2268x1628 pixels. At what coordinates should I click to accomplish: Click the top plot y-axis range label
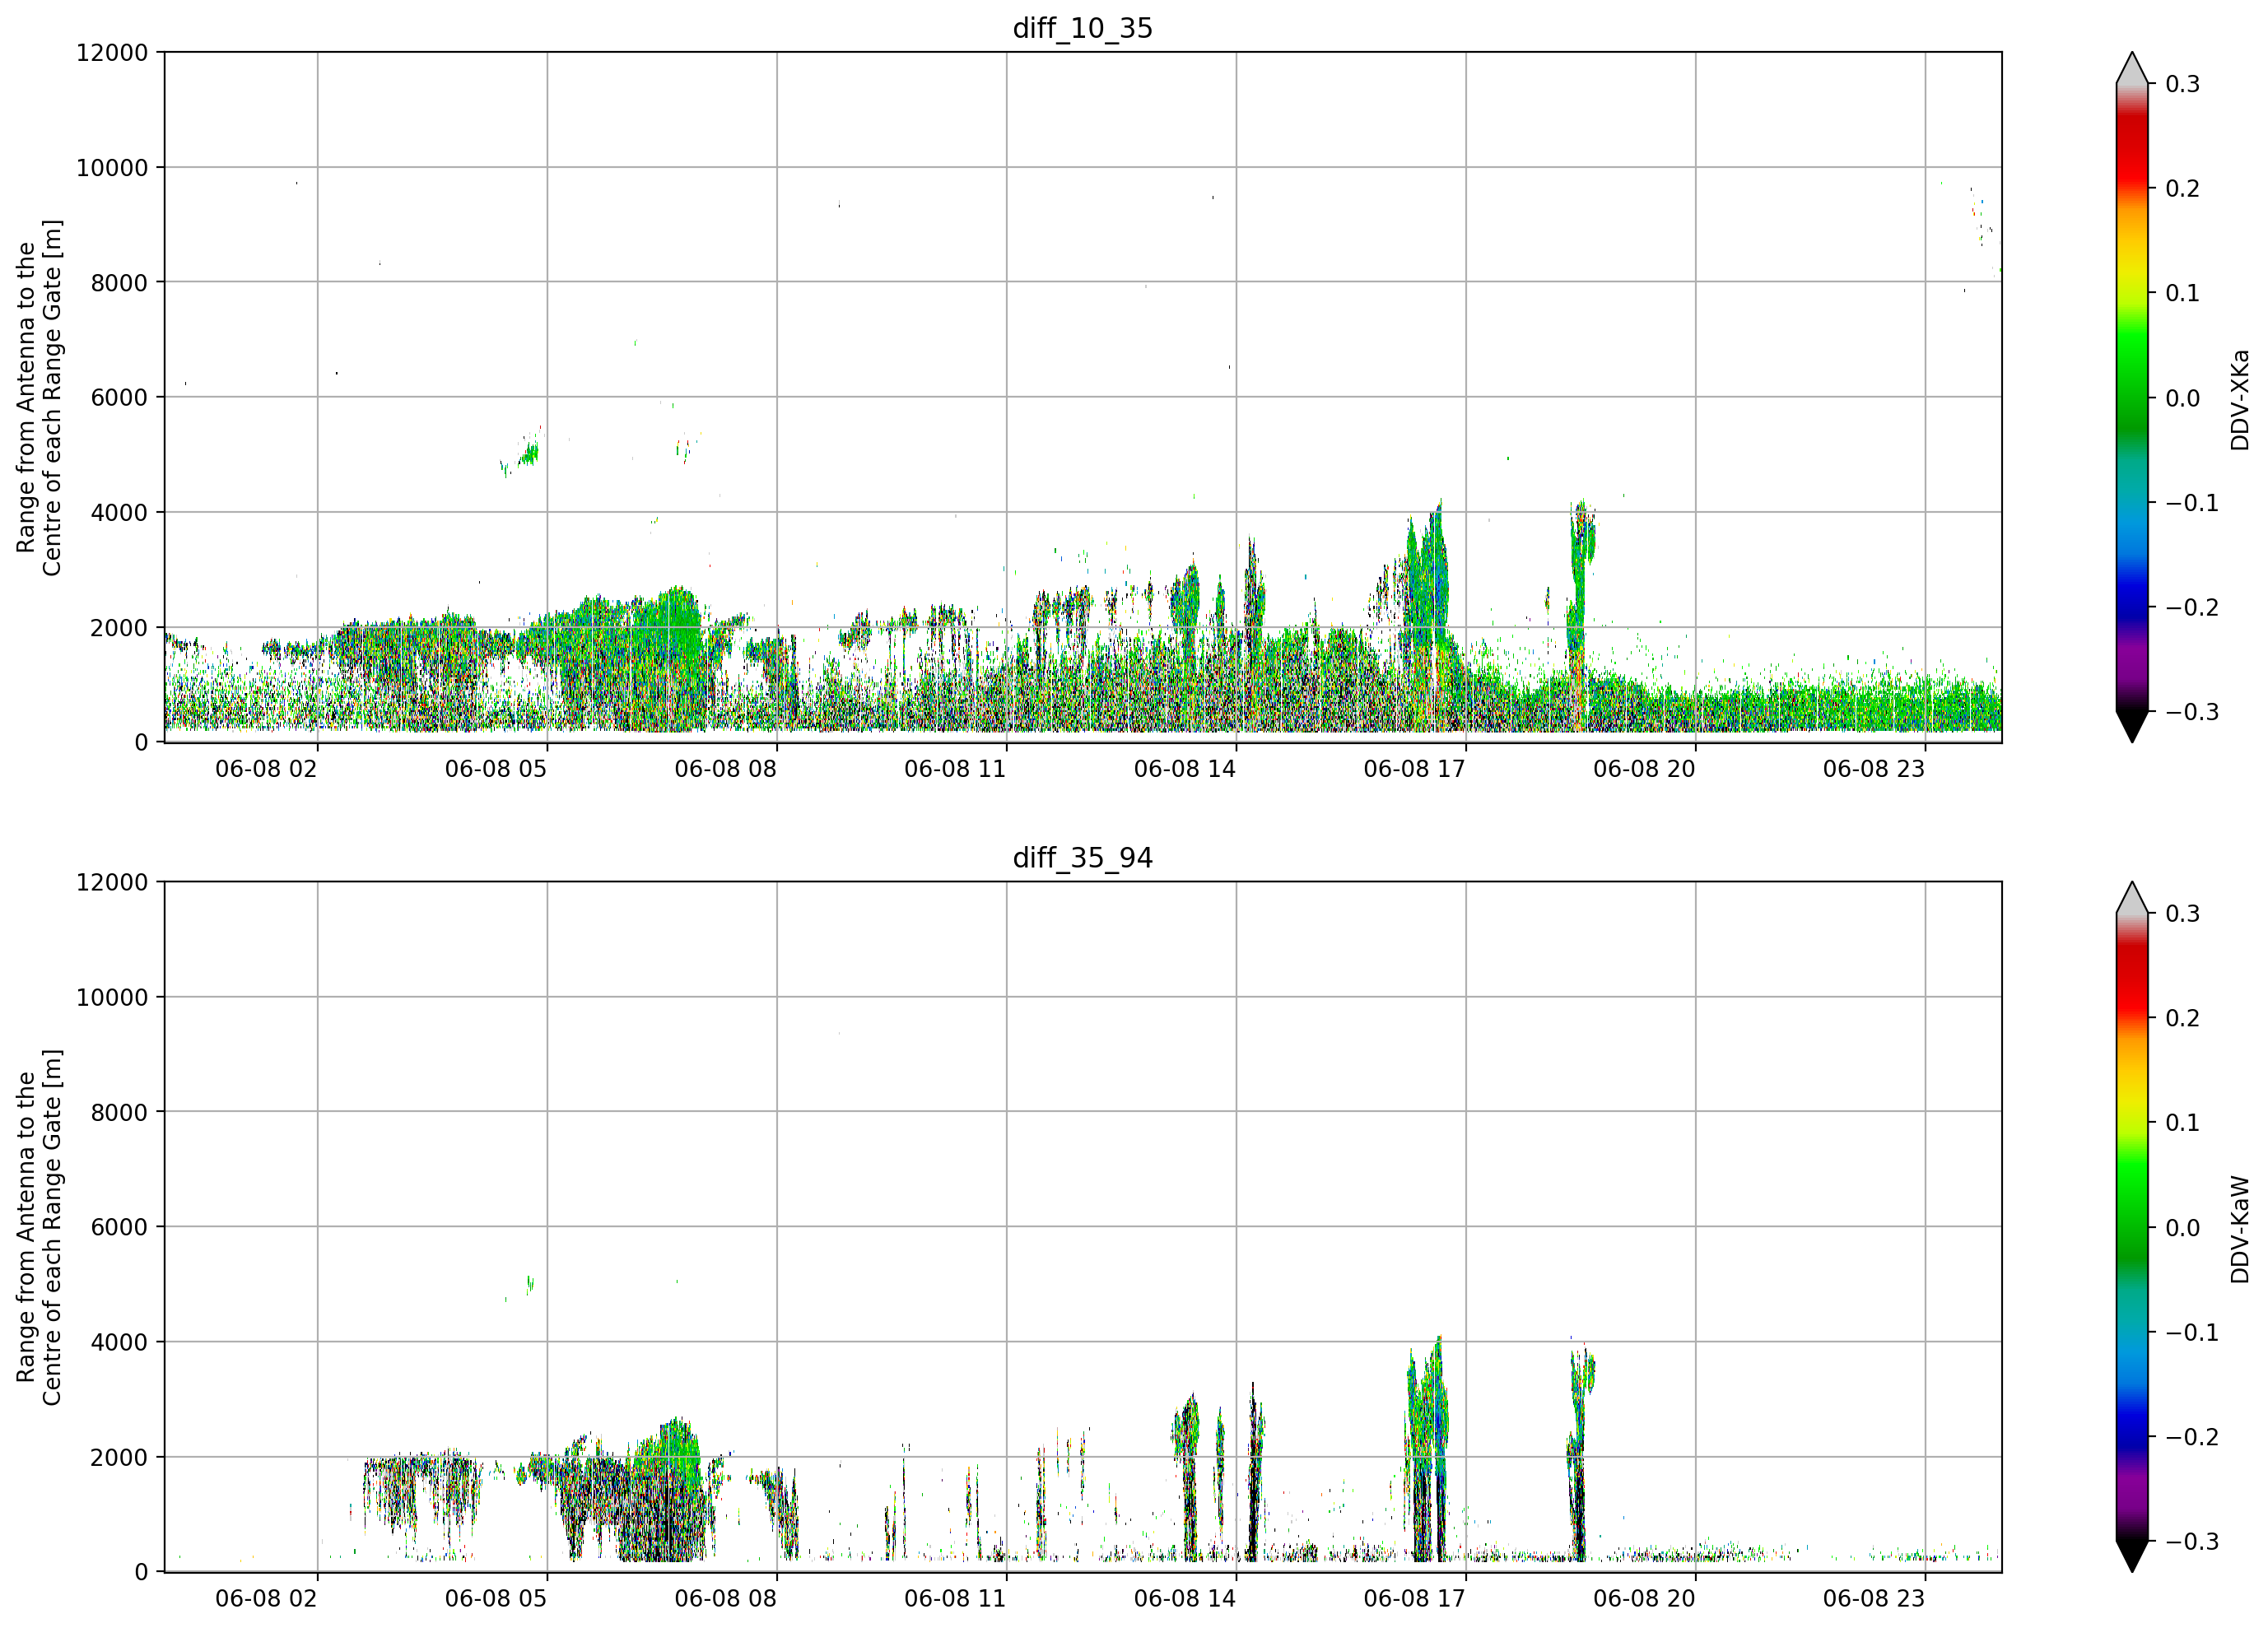(39, 397)
